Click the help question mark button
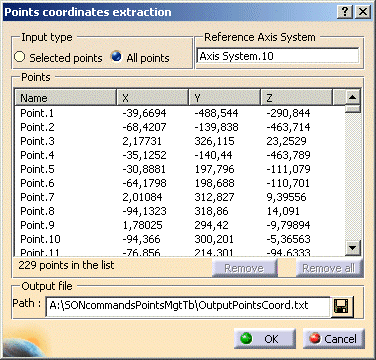 (345, 12)
